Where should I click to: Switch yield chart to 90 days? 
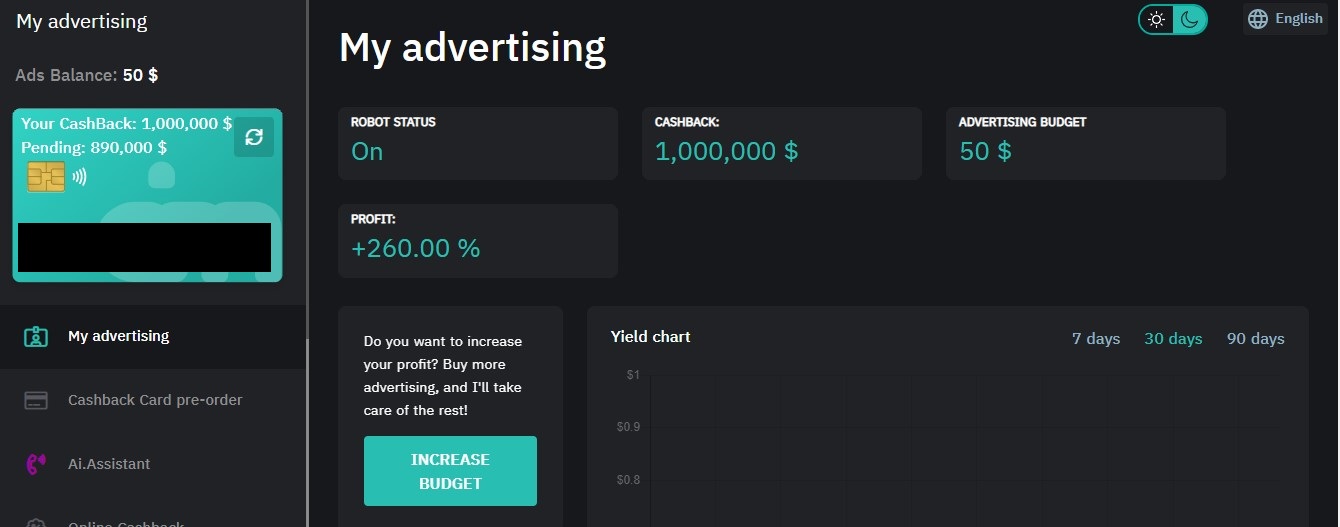point(1255,339)
